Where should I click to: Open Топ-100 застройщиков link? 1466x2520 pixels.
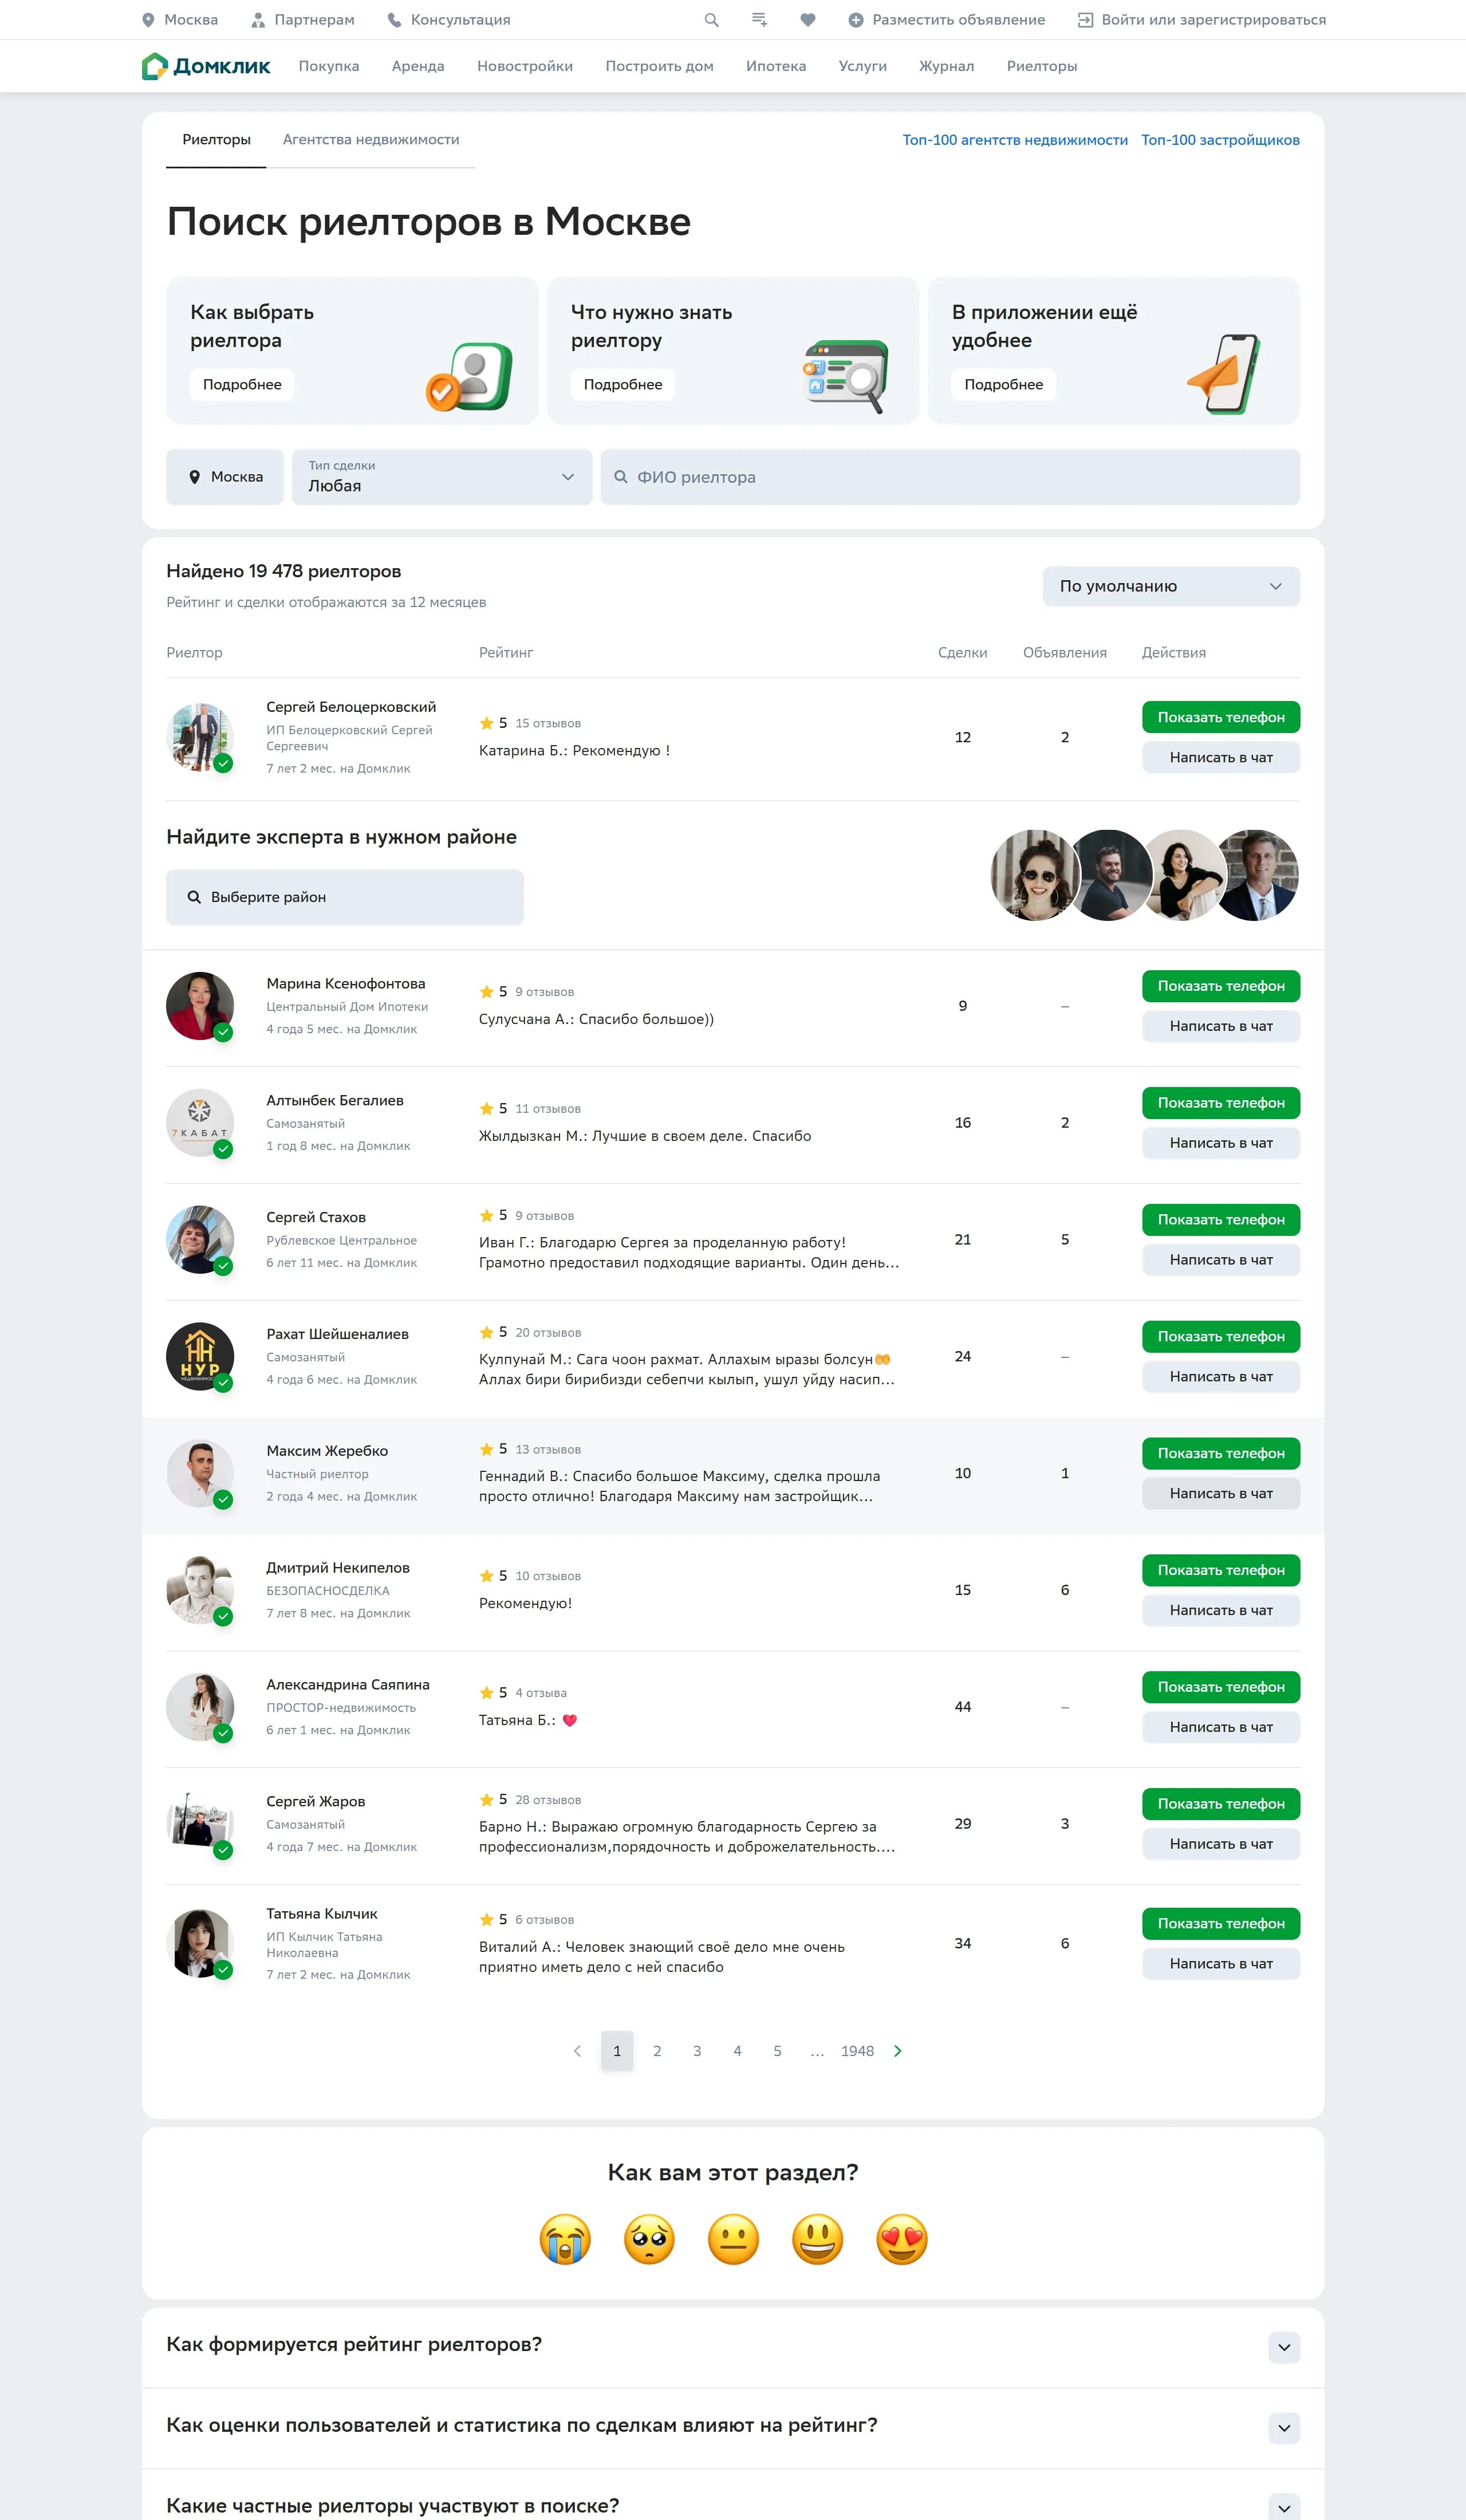[1220, 140]
